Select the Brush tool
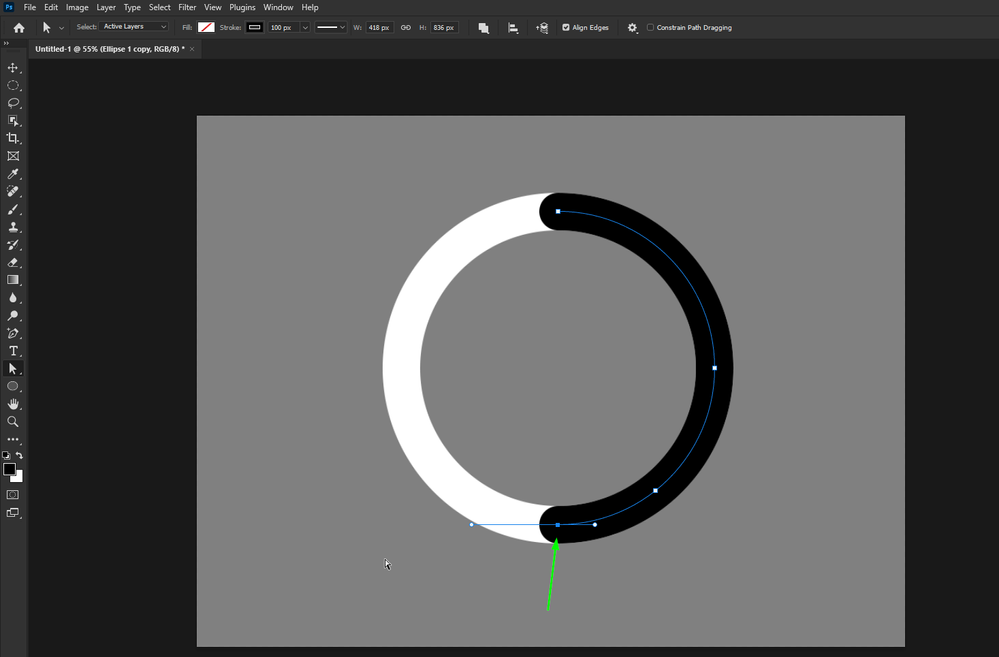Screen dimensions: 999x657 coord(13,209)
